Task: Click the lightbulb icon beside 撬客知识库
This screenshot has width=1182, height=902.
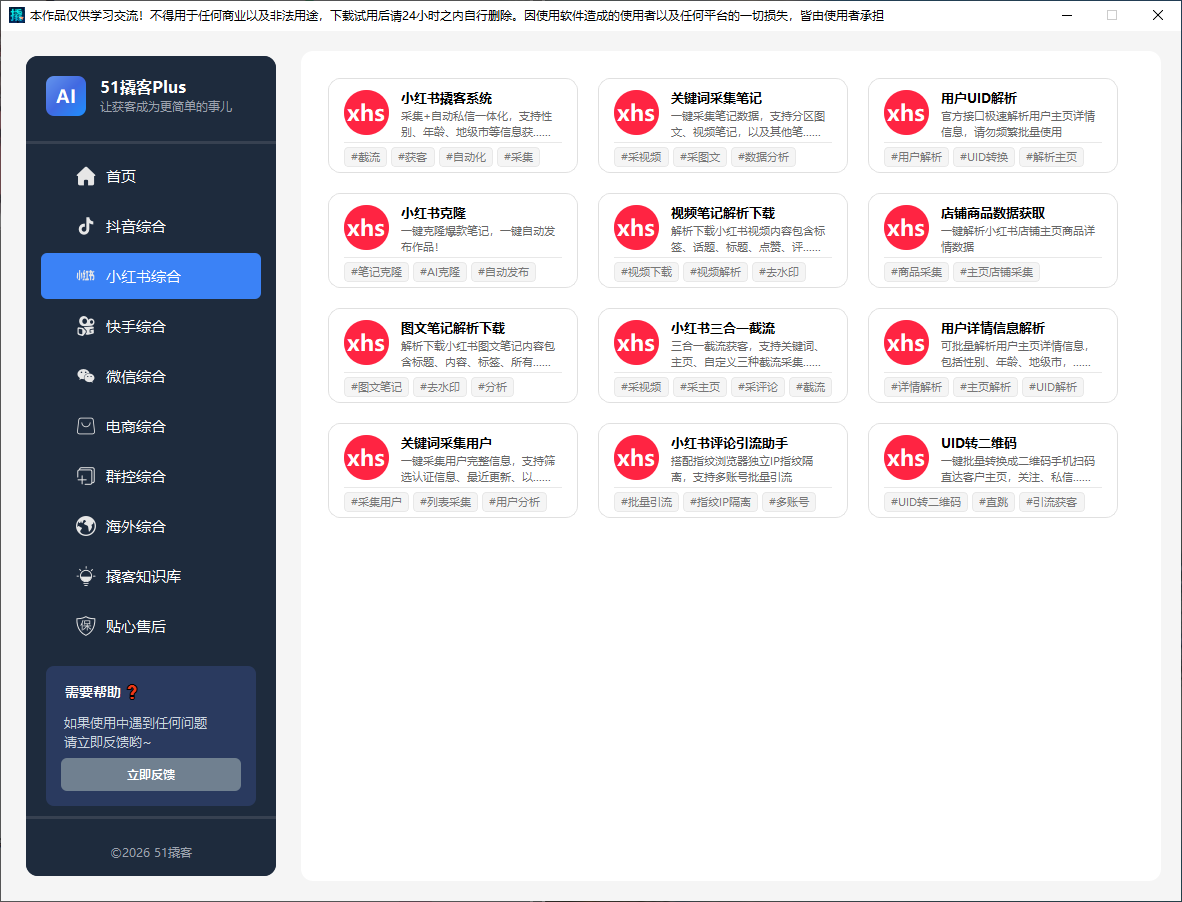Action: (86, 576)
